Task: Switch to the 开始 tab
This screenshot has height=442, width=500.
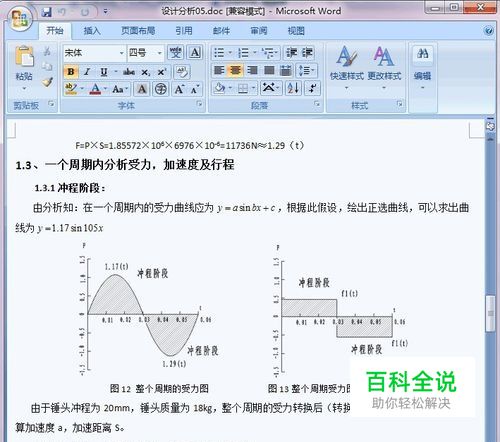Action: [x=55, y=31]
